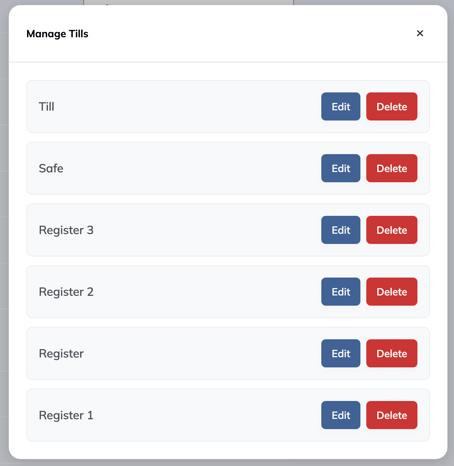Image resolution: width=454 pixels, height=466 pixels.
Task: Edit the Safe entry
Action: click(x=341, y=168)
